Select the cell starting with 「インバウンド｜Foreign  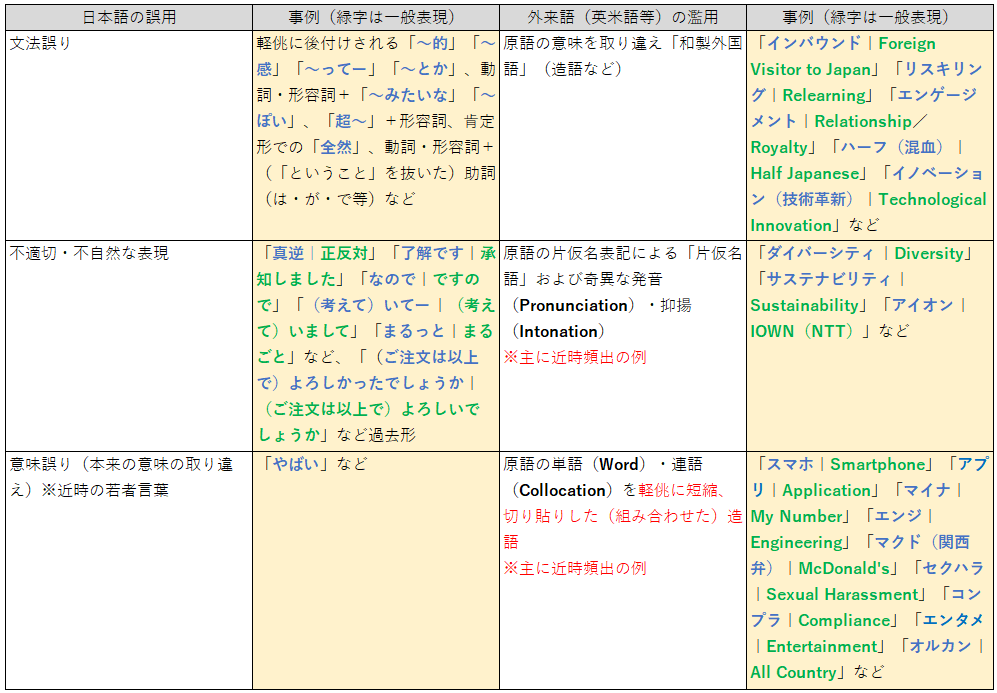coord(870,134)
